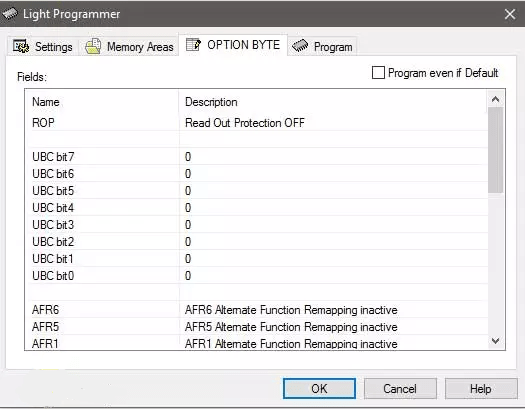Select the AFR5 remapping description value

coord(291,327)
